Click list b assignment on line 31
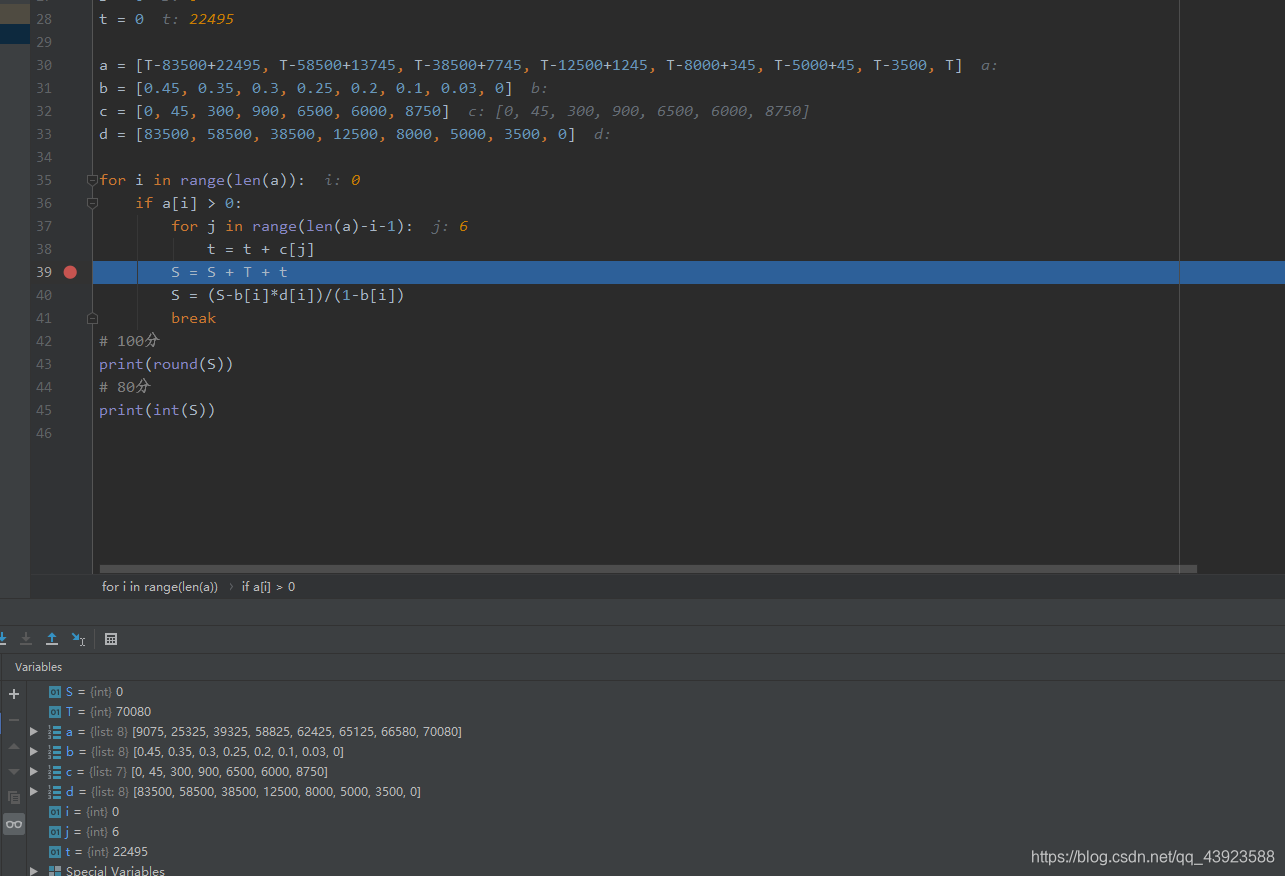Viewport: 1285px width, 876px height. [x=306, y=88]
